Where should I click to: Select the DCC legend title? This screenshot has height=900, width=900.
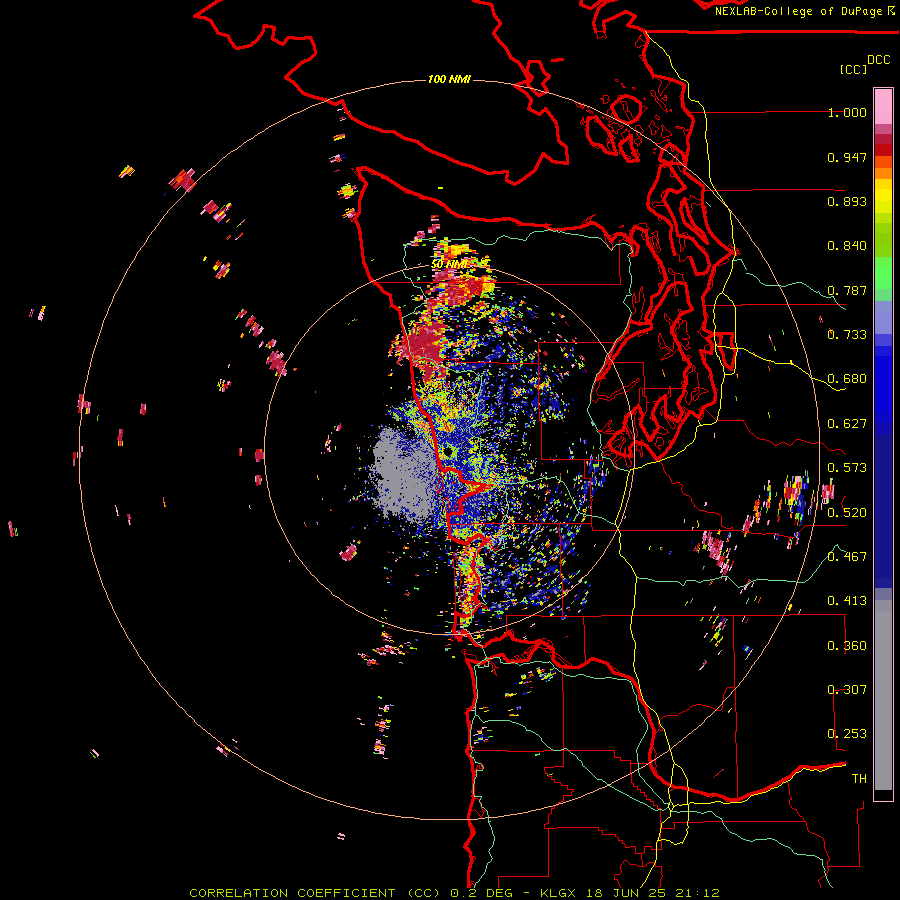[x=879, y=60]
